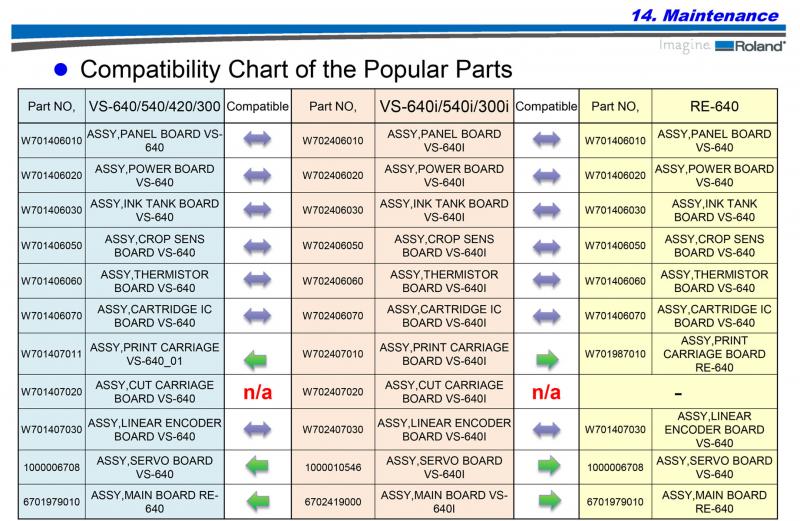Click double arrow between W701406020 and W702406020
This screenshot has width=800, height=521.
(x=257, y=176)
